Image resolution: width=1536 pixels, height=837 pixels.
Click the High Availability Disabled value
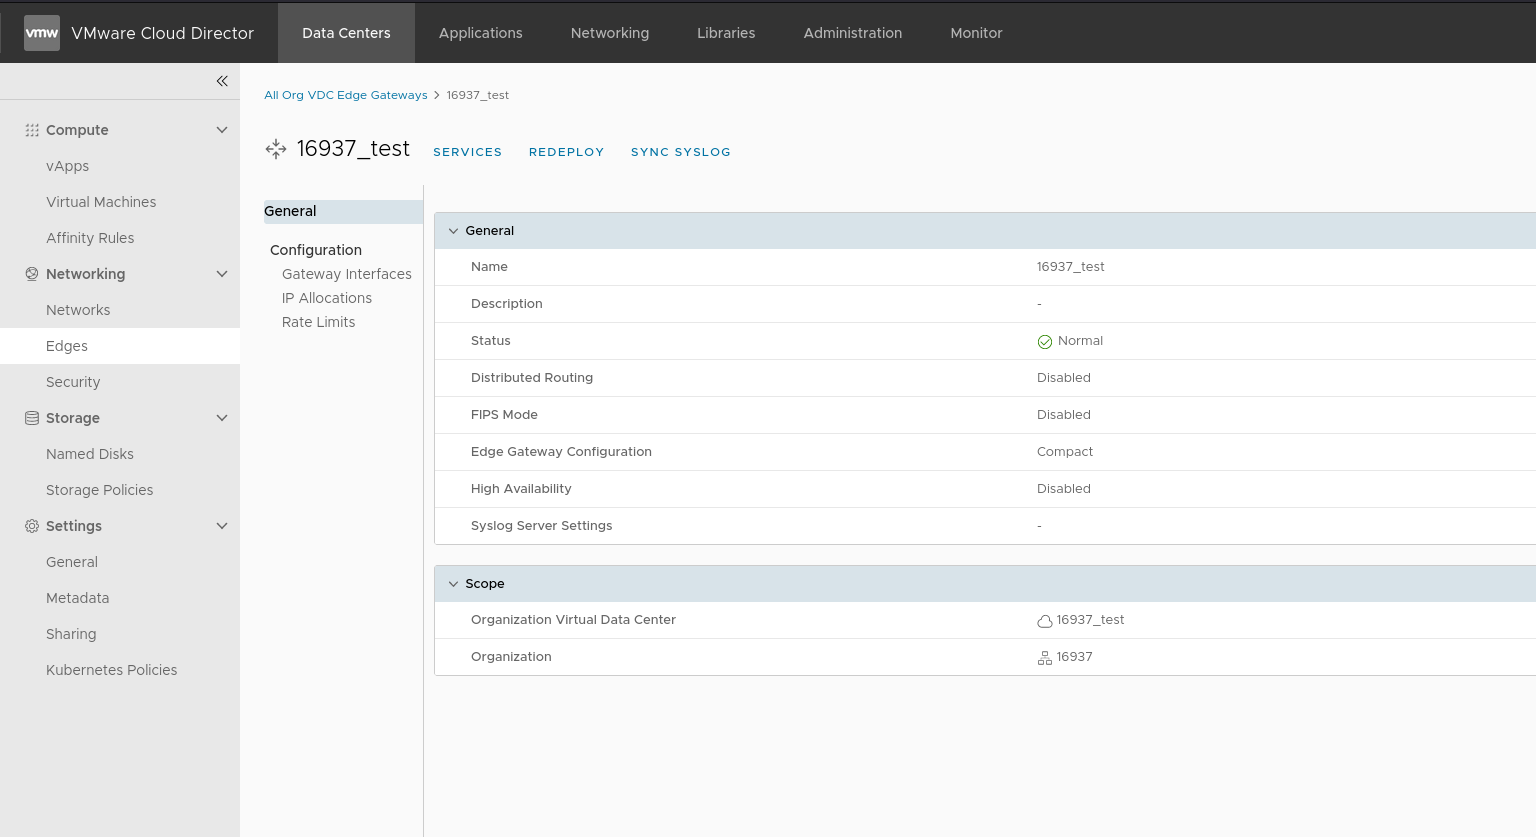(1064, 489)
